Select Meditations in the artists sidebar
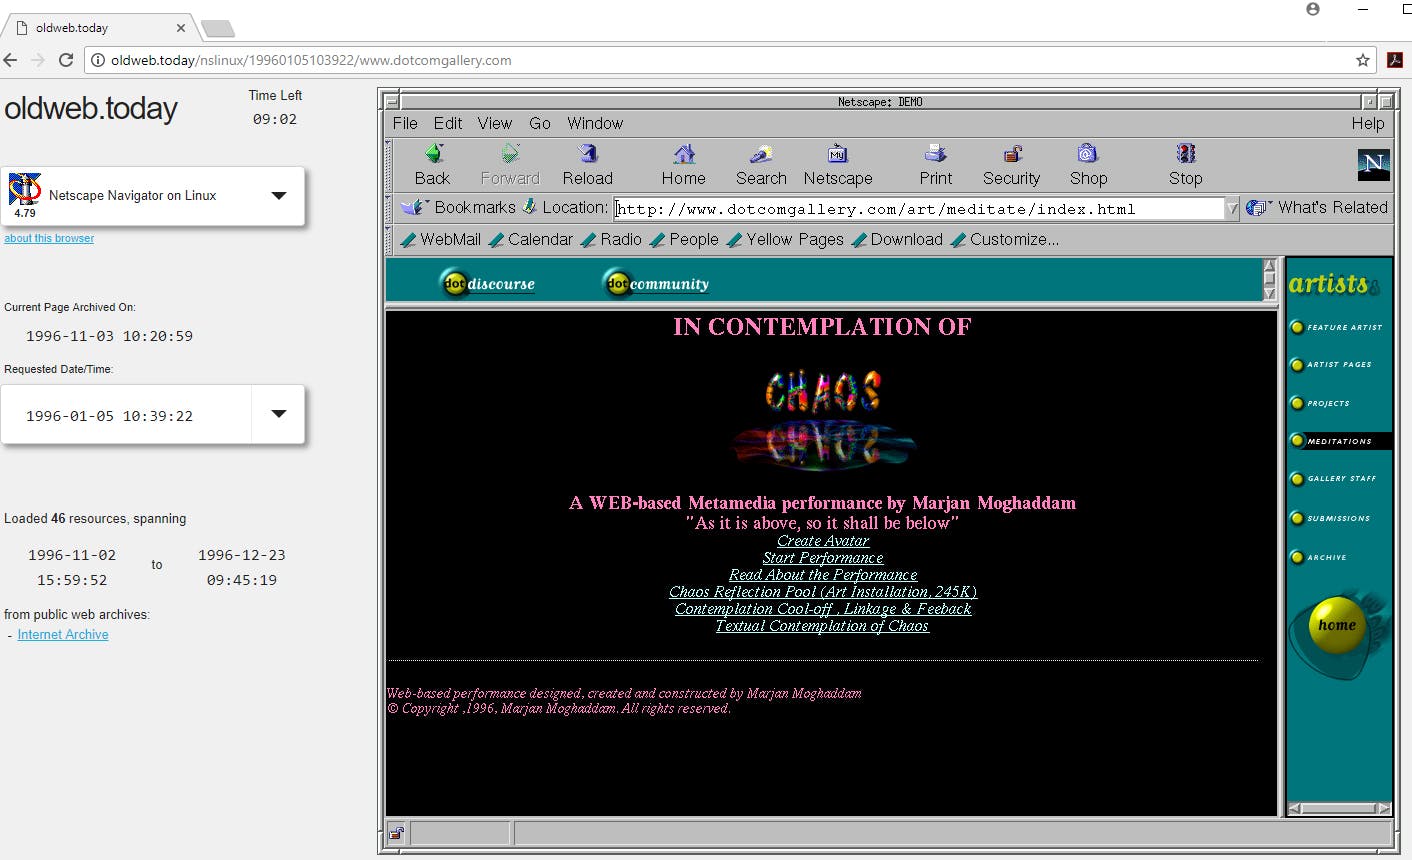Image resolution: width=1412 pixels, height=860 pixels. pos(1339,441)
